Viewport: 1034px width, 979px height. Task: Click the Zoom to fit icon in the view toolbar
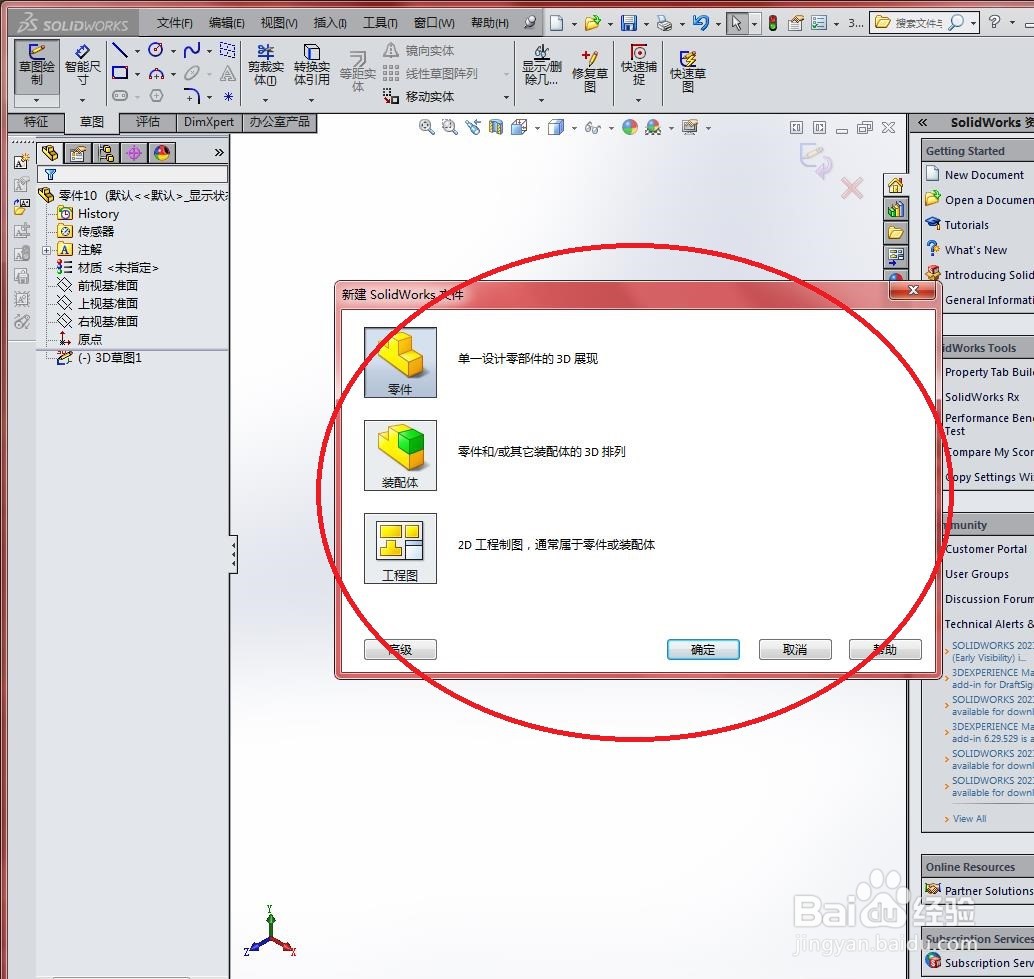(427, 127)
